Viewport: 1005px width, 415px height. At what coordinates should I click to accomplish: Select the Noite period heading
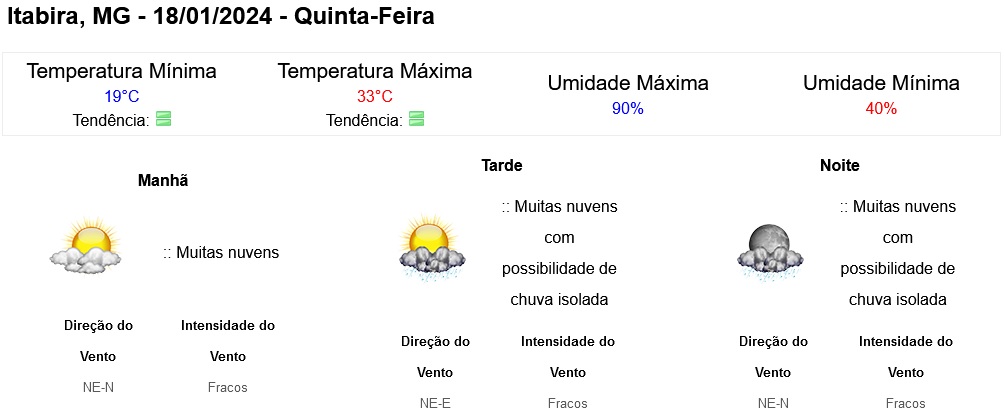[840, 165]
